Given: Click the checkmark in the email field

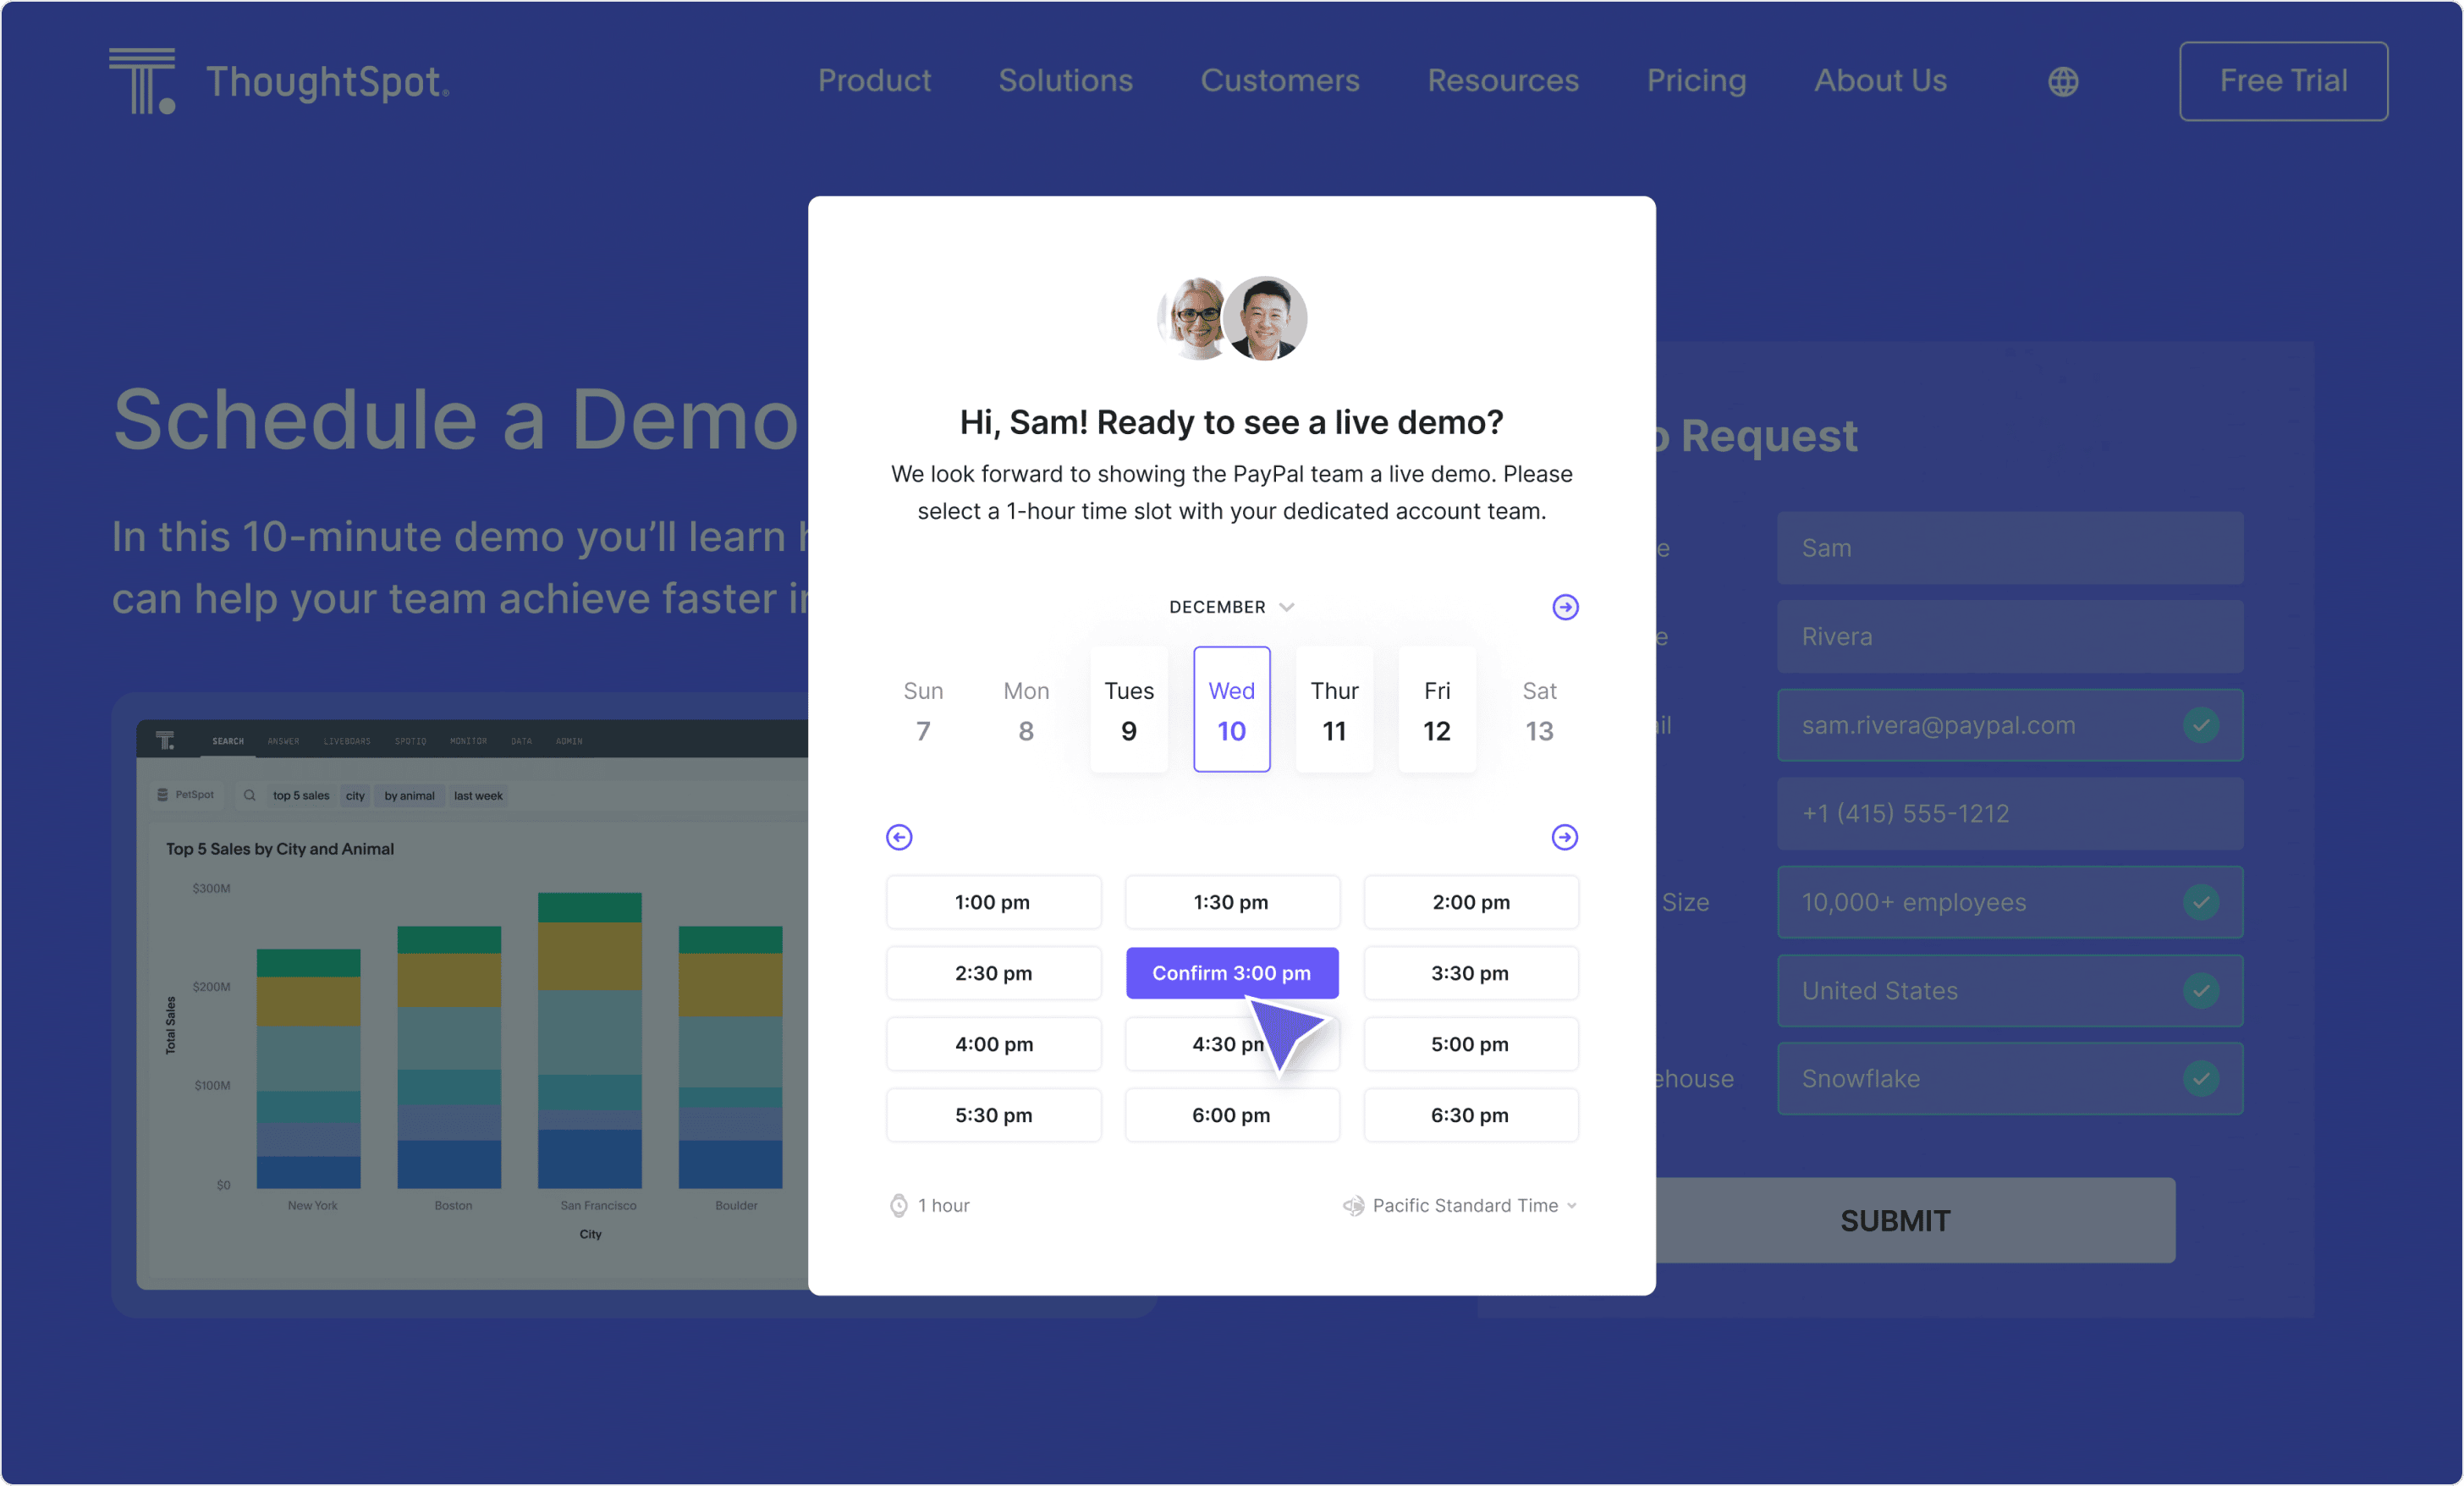Looking at the screenshot, I should click(2201, 725).
